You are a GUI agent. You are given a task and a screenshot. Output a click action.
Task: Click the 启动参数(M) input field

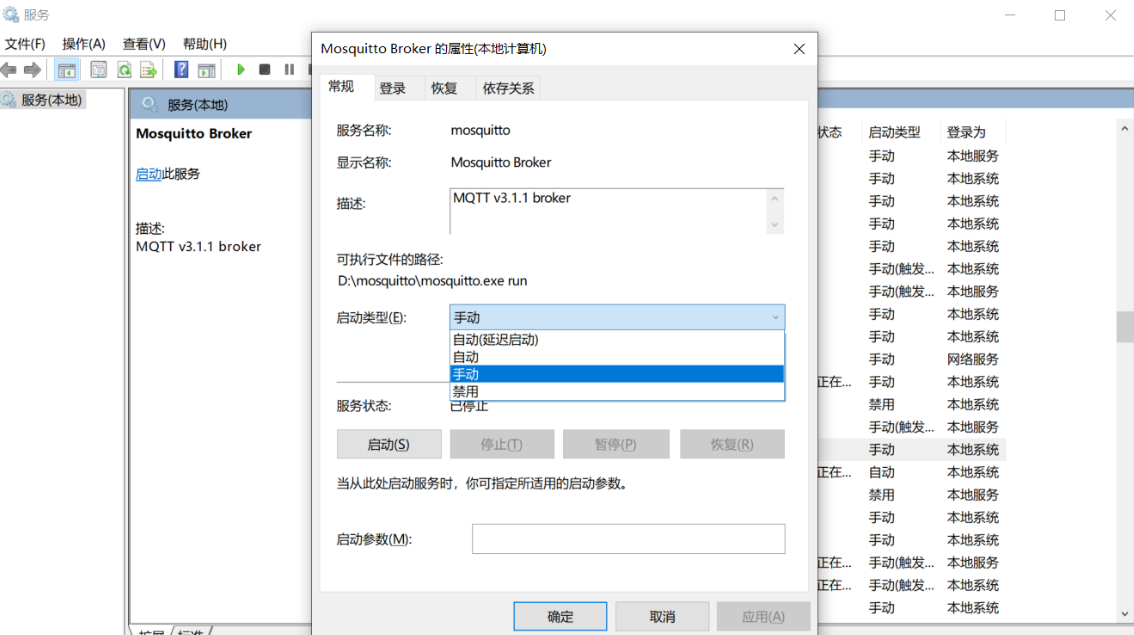point(628,539)
